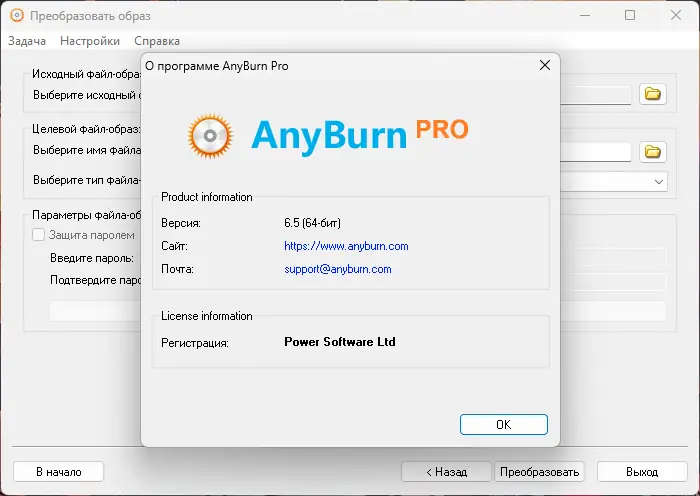Viewport: 700px width, 496px height.
Task: Click the Регистрация: label
Action: point(195,343)
